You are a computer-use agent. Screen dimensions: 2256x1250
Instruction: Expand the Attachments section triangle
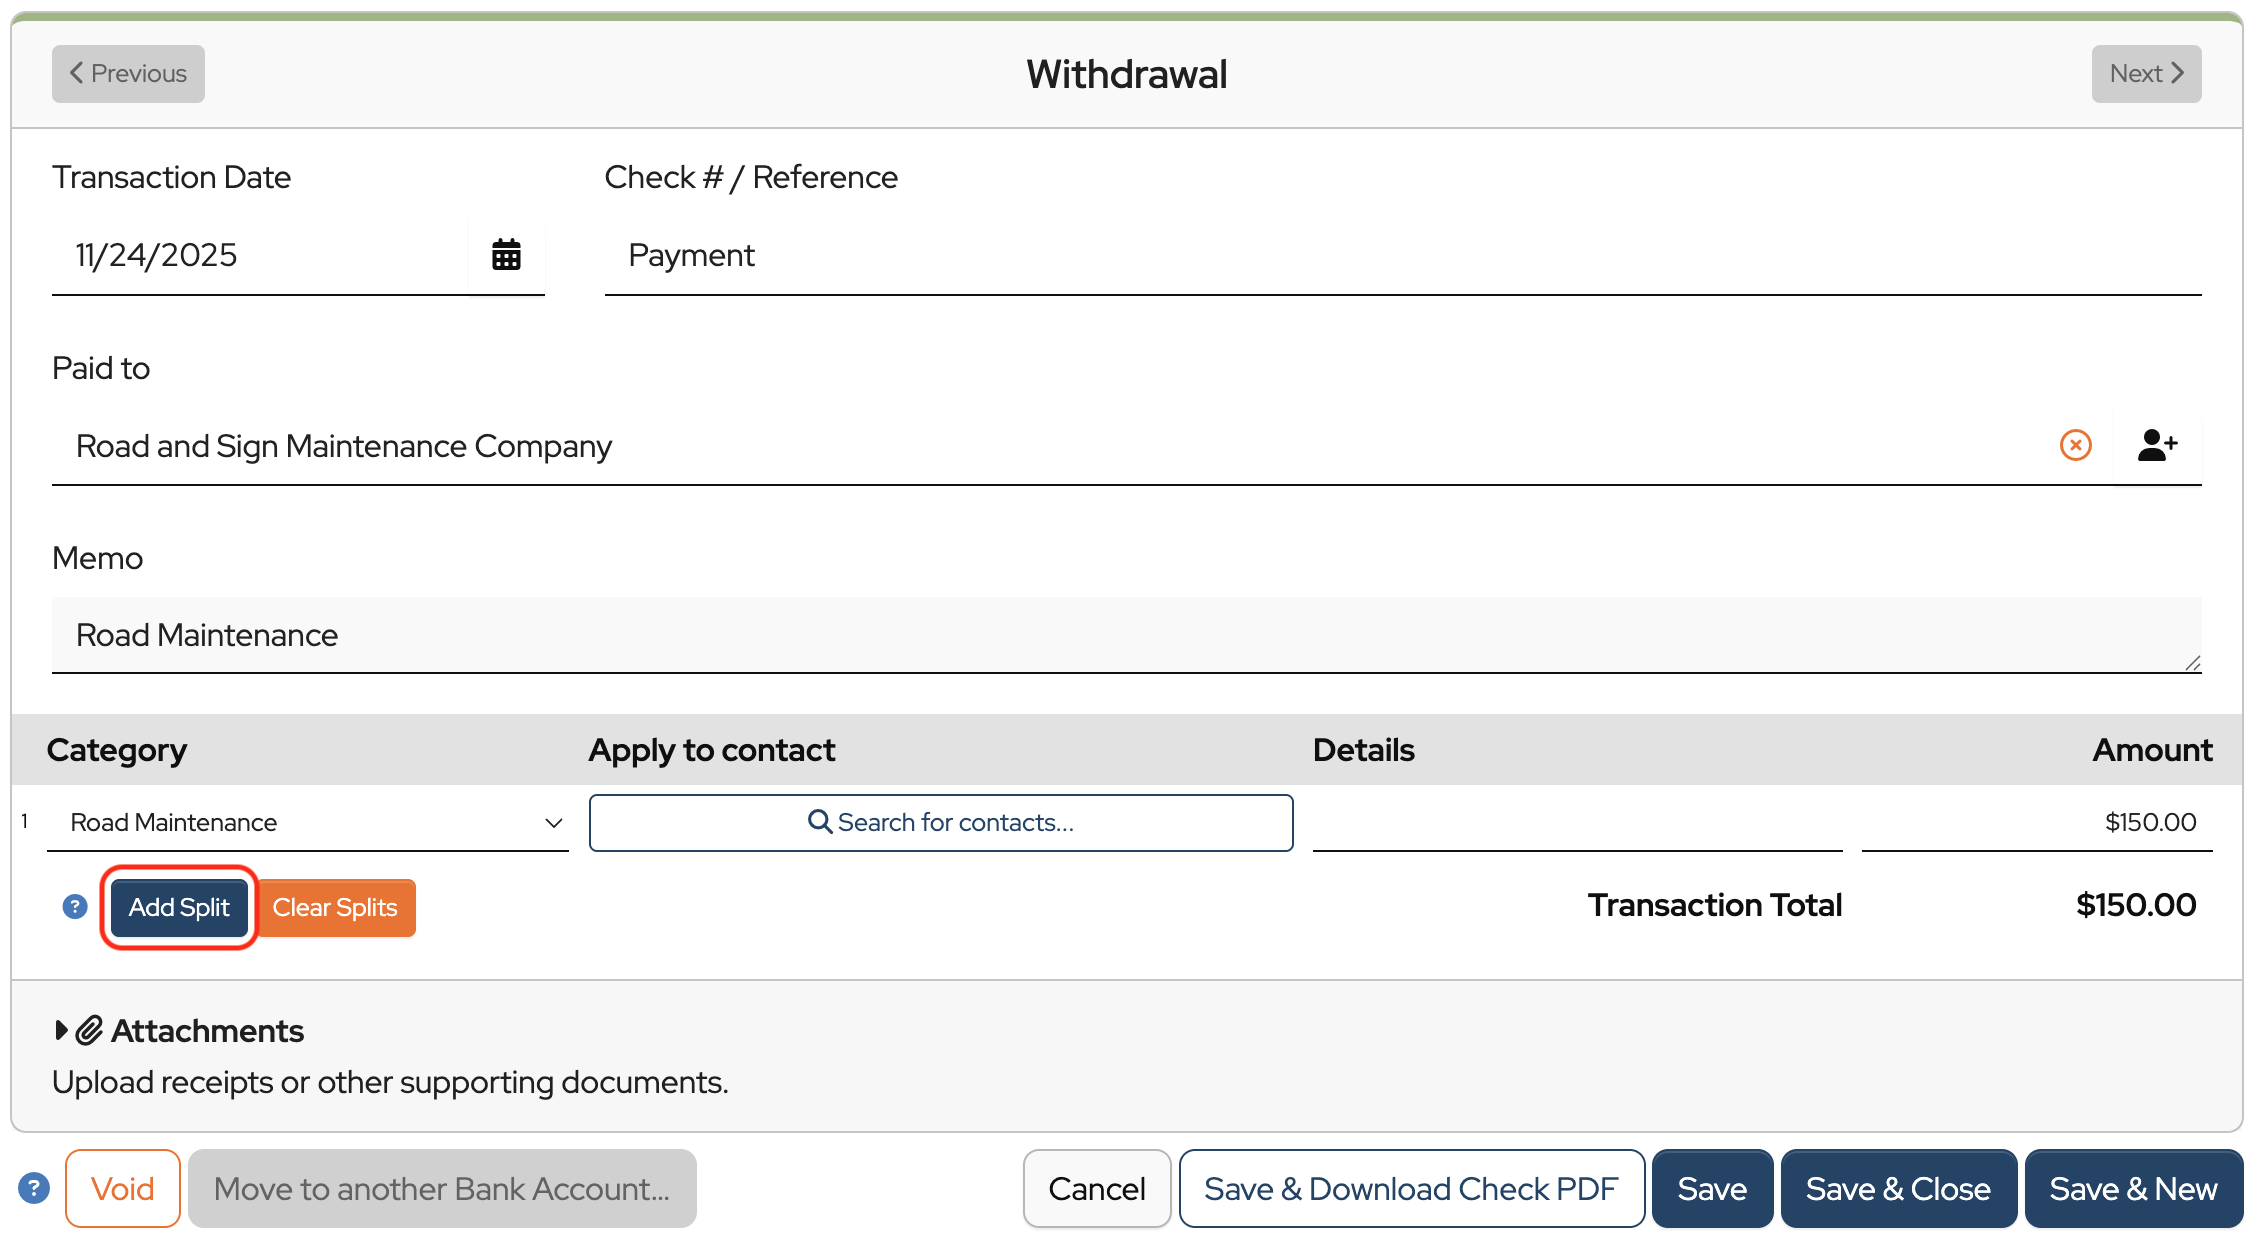[61, 1030]
